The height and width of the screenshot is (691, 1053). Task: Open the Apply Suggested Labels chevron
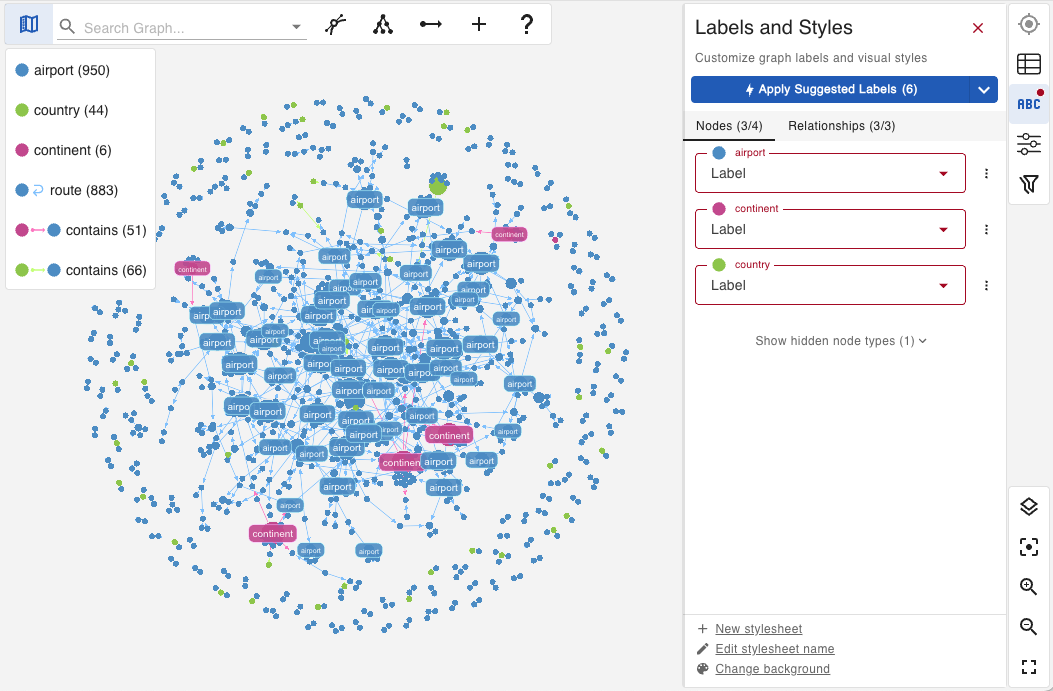tap(984, 89)
